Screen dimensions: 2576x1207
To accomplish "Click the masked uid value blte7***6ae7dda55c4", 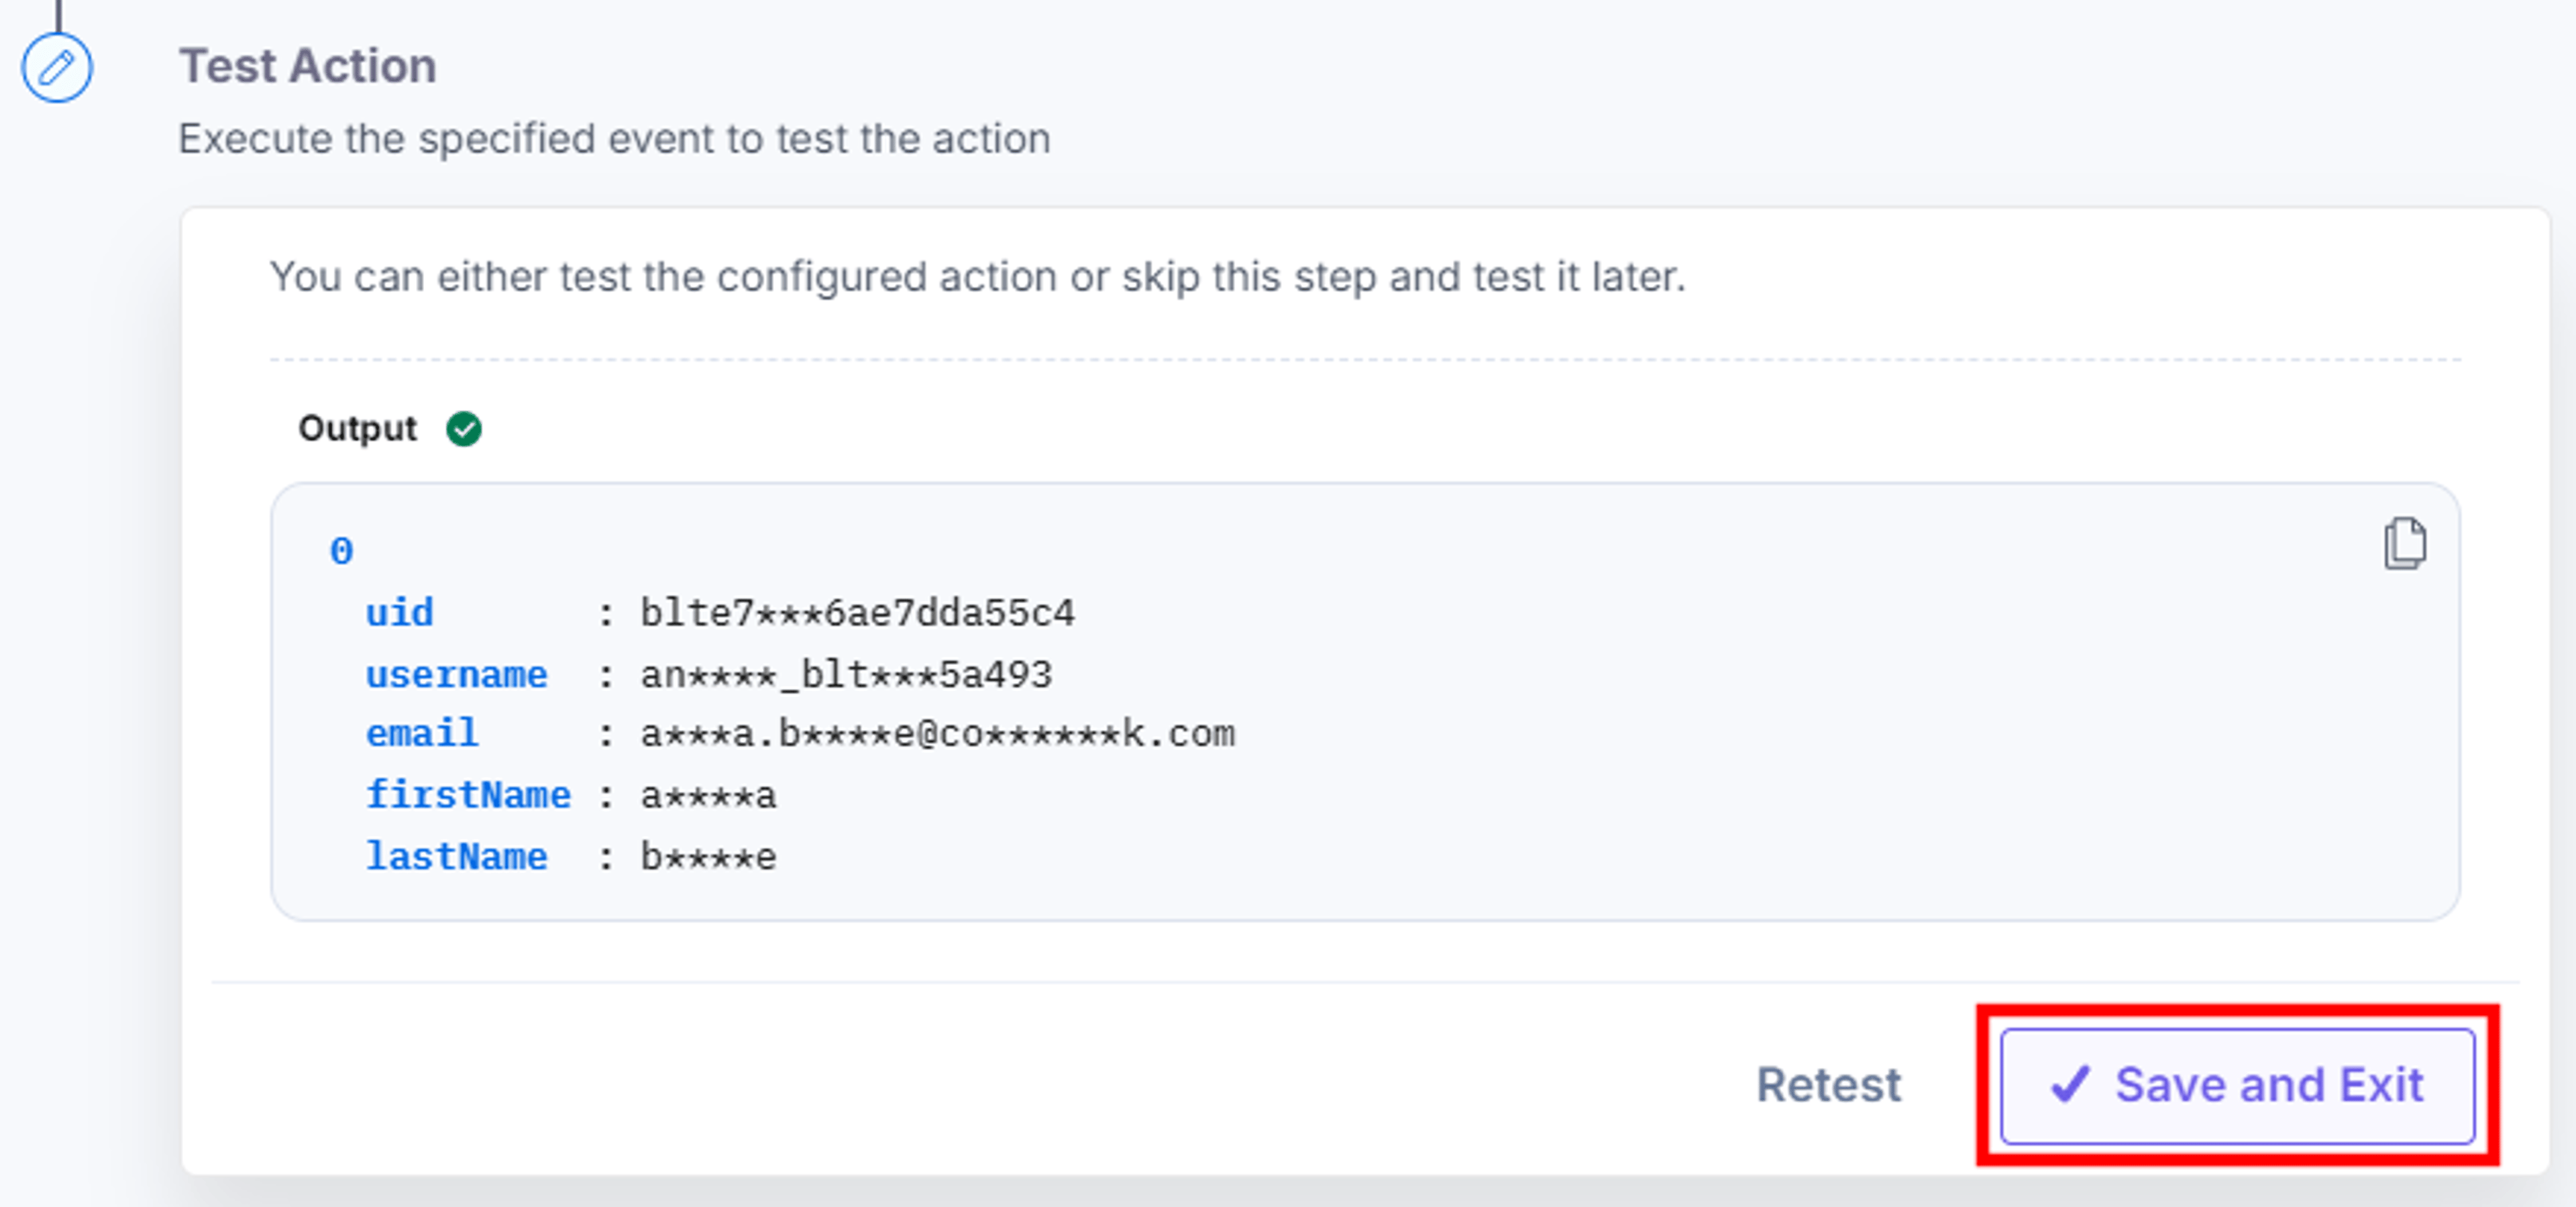I will [x=857, y=613].
